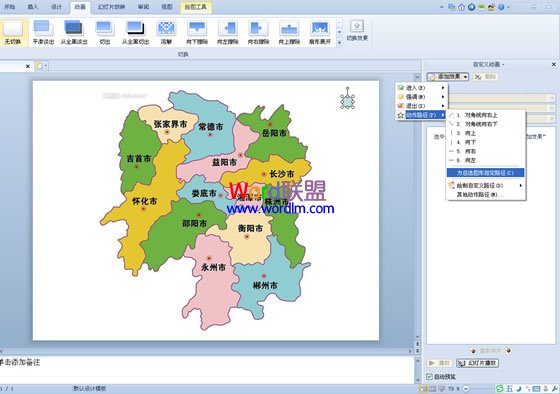
Task: Expand 绘制自定义路径 submenu
Action: tap(486, 185)
